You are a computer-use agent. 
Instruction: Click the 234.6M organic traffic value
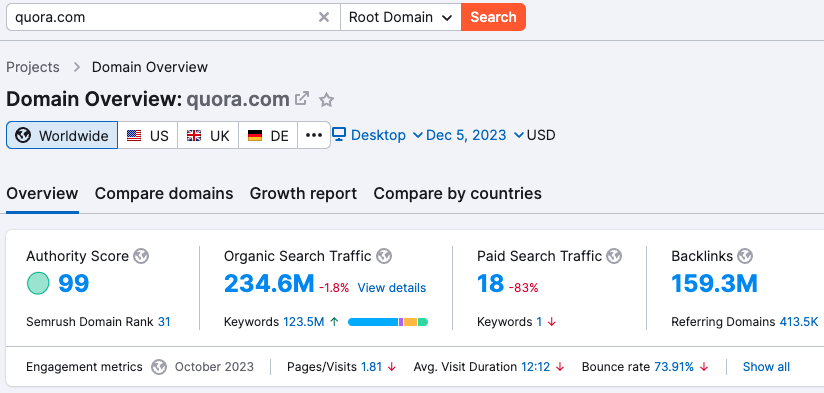[x=269, y=284]
